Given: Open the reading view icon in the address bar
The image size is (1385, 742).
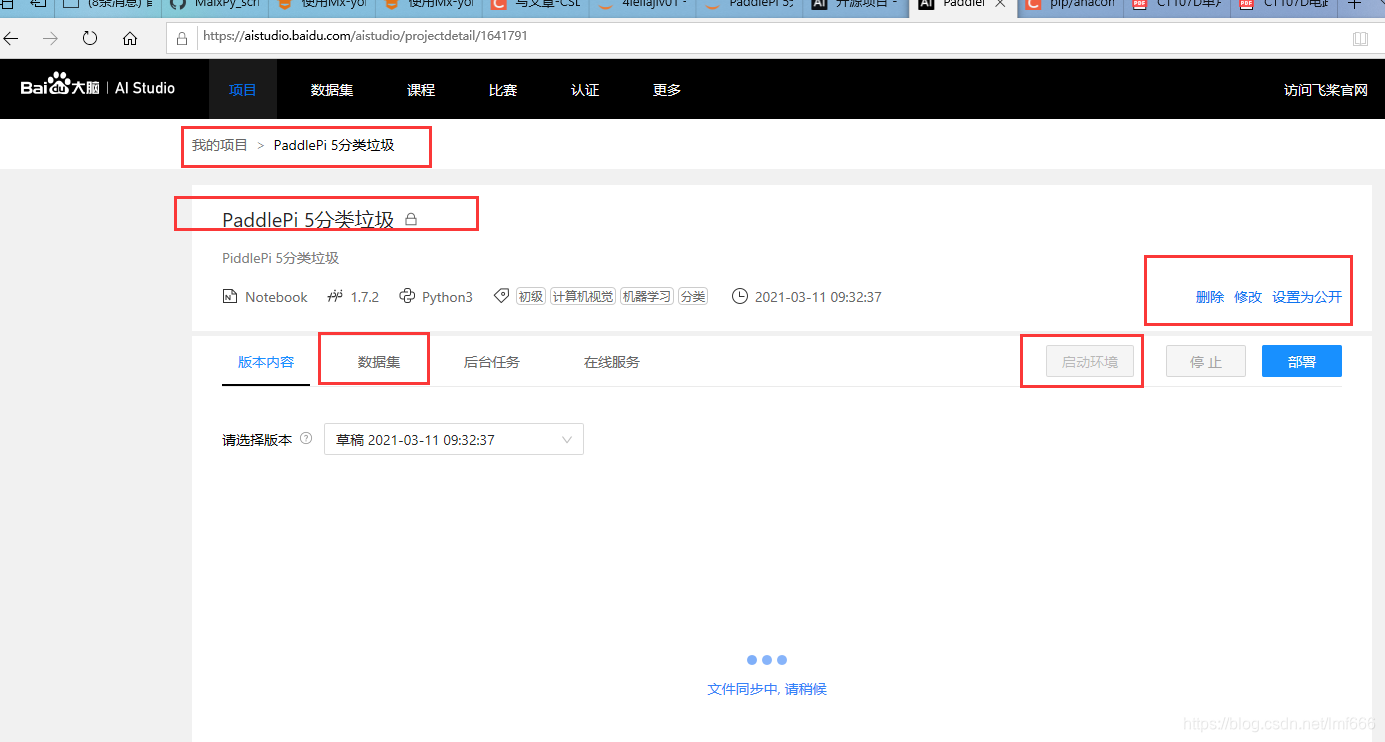Looking at the screenshot, I should 1360,38.
